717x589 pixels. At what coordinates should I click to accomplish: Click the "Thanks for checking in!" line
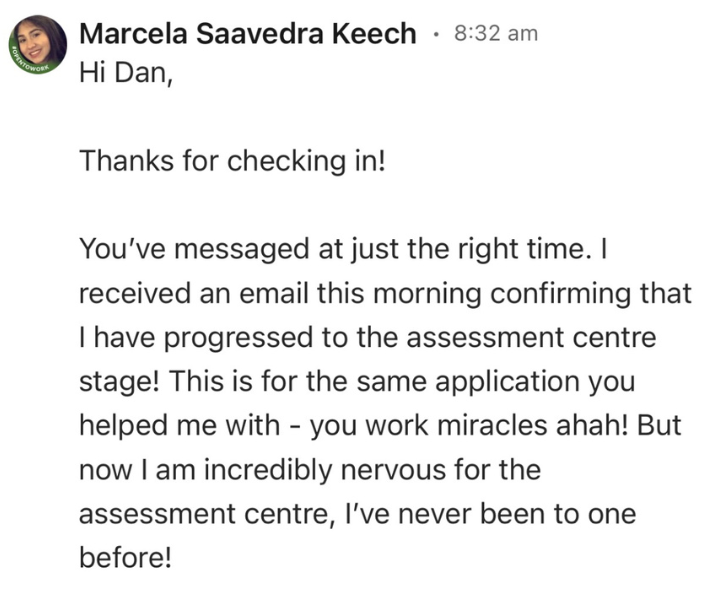(x=231, y=160)
